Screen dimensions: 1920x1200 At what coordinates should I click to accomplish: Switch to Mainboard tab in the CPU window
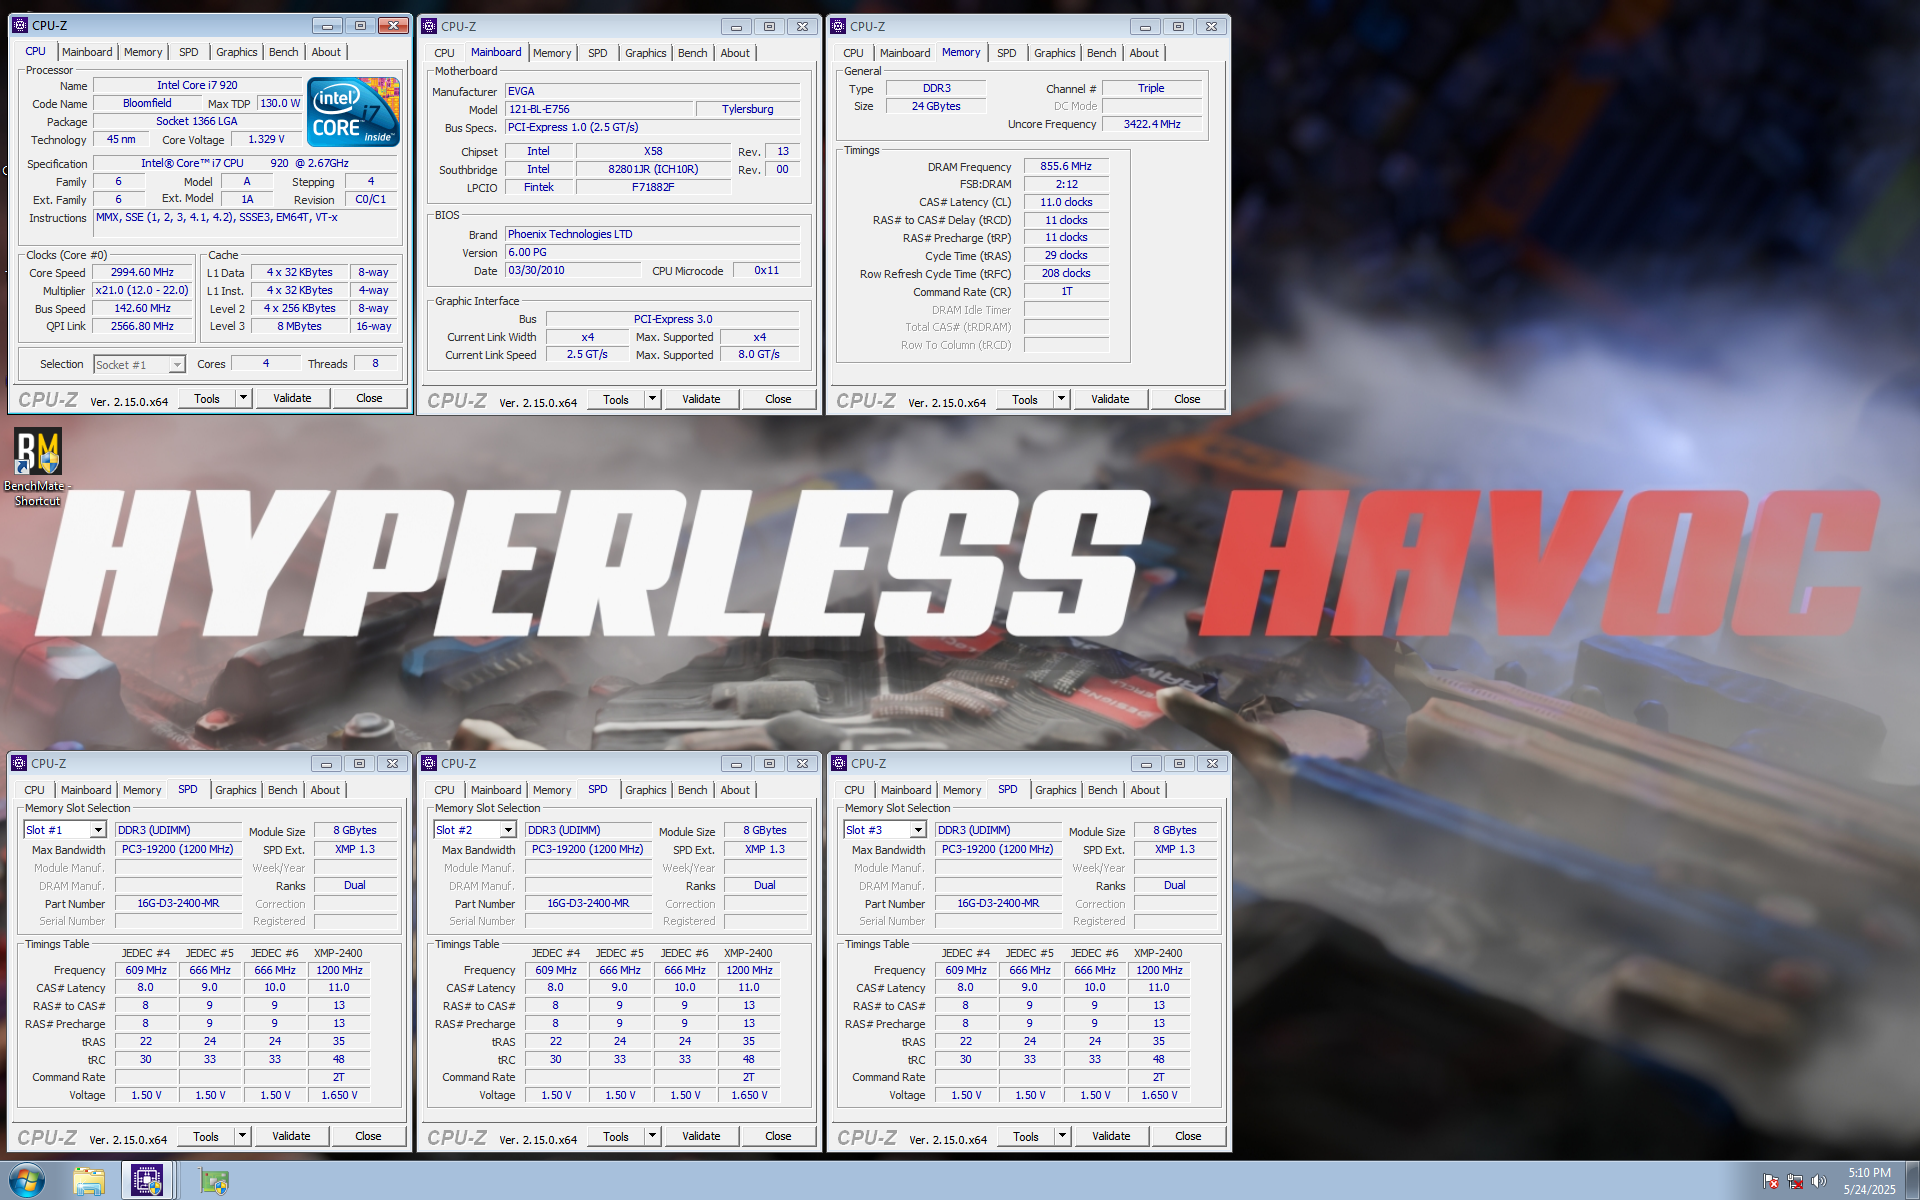point(87,52)
